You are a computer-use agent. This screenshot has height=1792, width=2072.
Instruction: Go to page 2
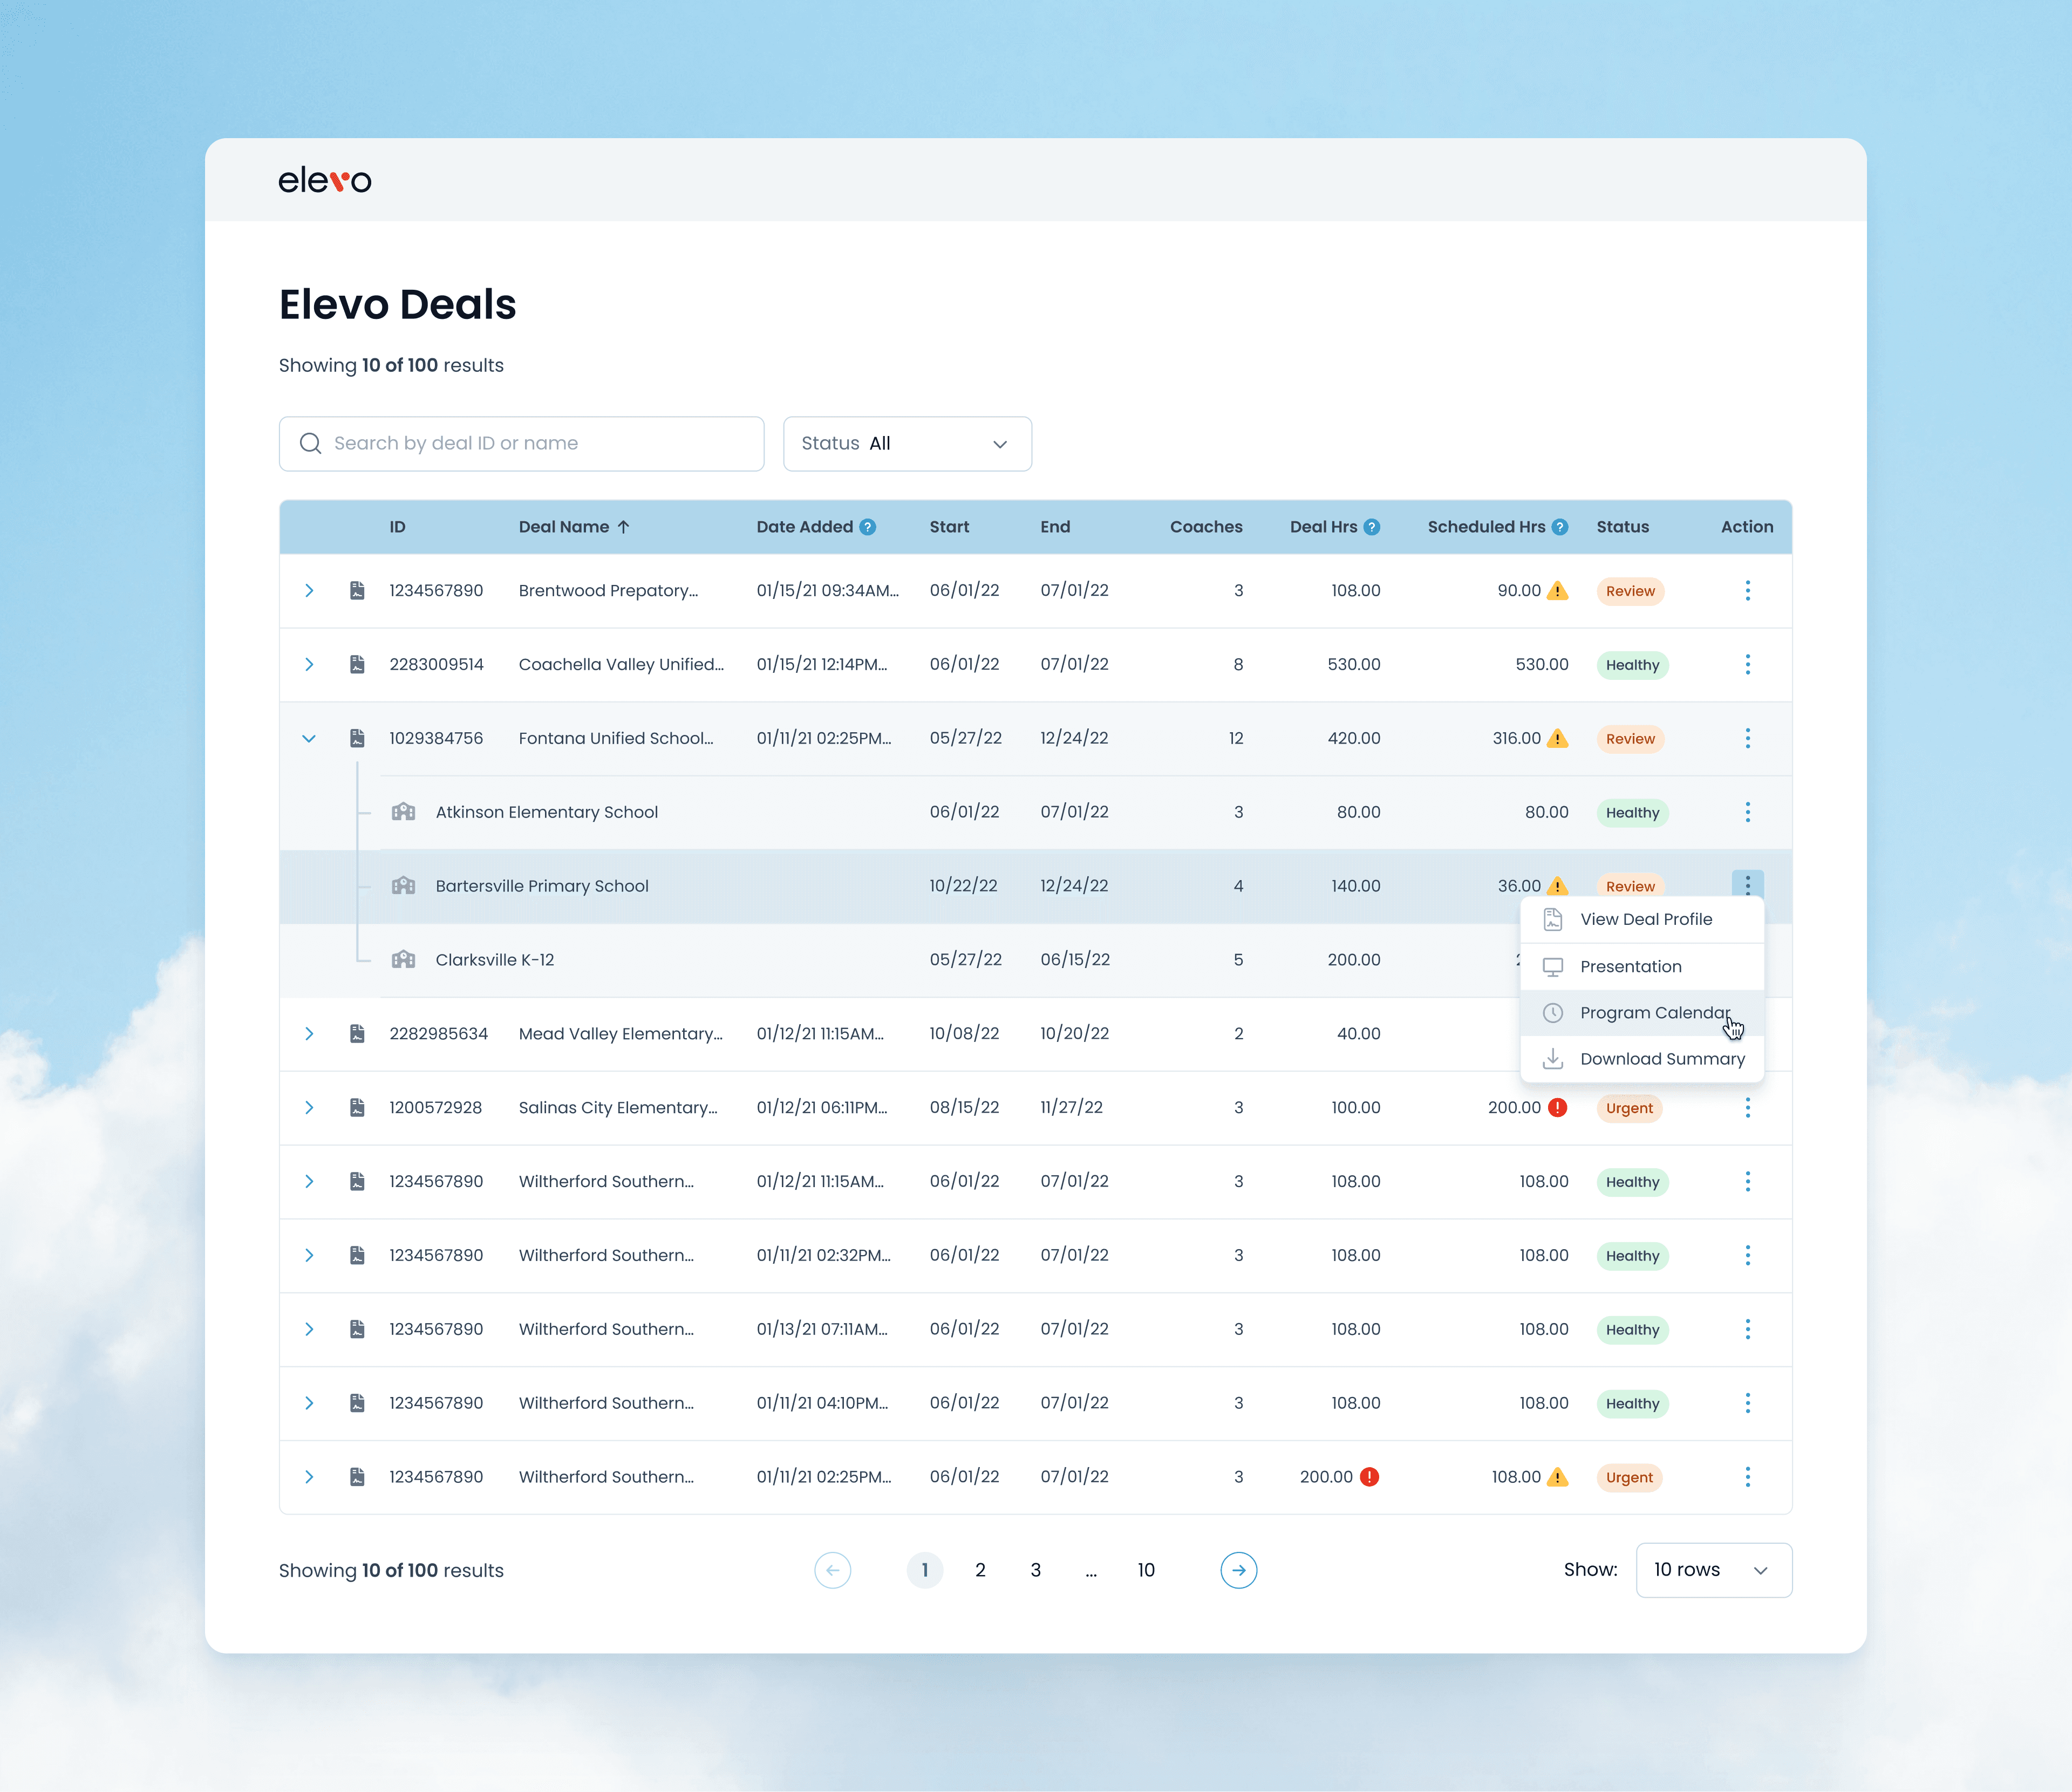click(980, 1570)
